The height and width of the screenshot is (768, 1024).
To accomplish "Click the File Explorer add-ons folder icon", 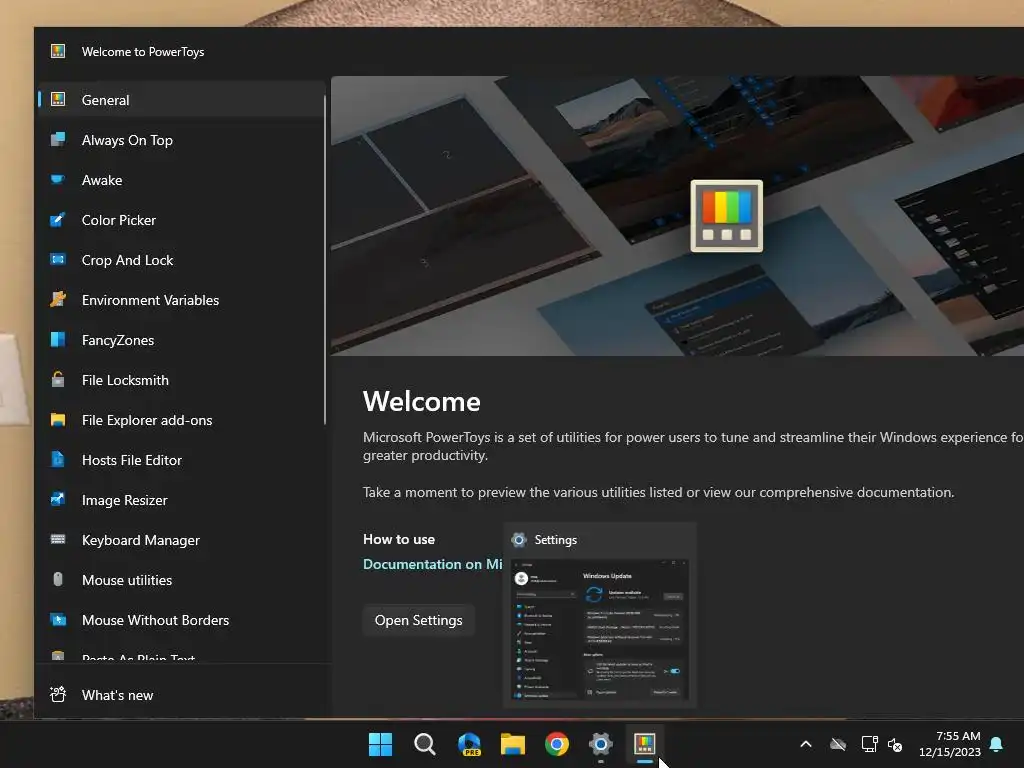I will coord(58,419).
